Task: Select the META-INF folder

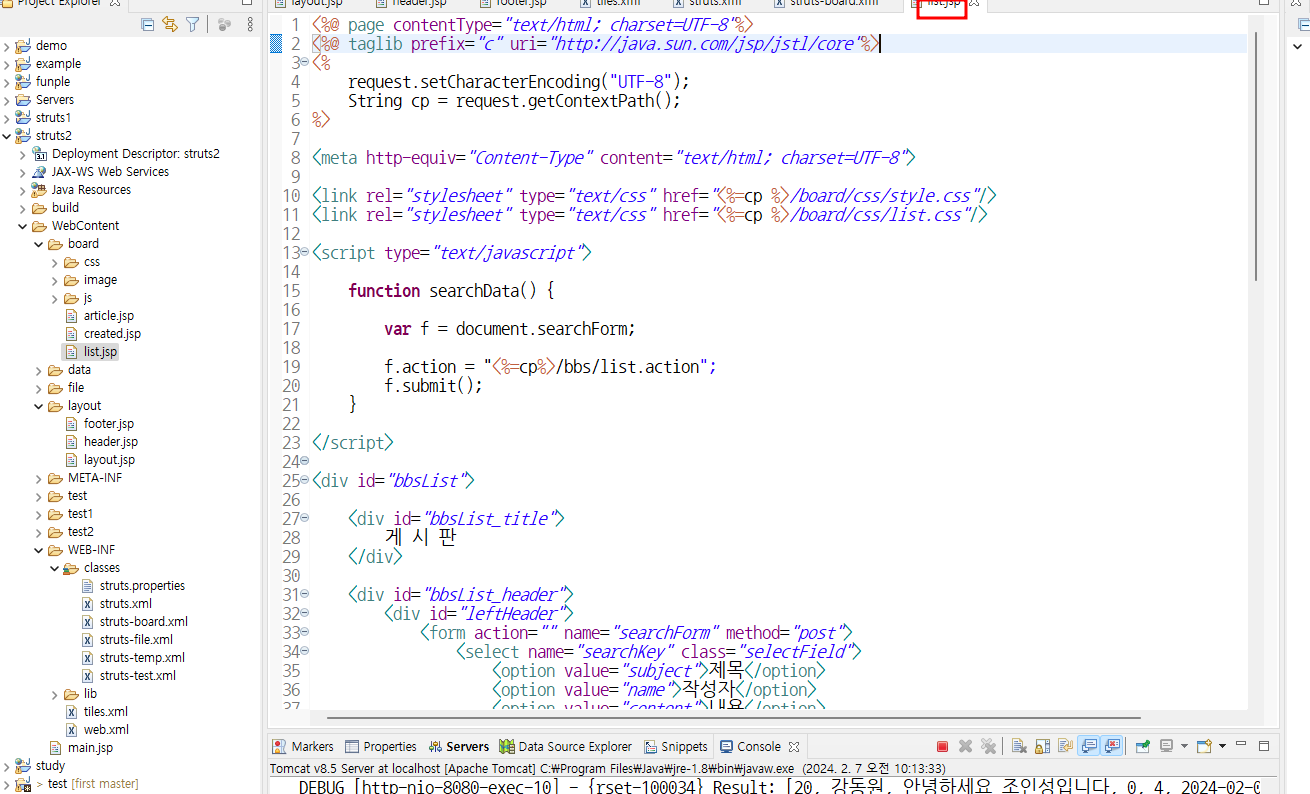Action: (95, 478)
